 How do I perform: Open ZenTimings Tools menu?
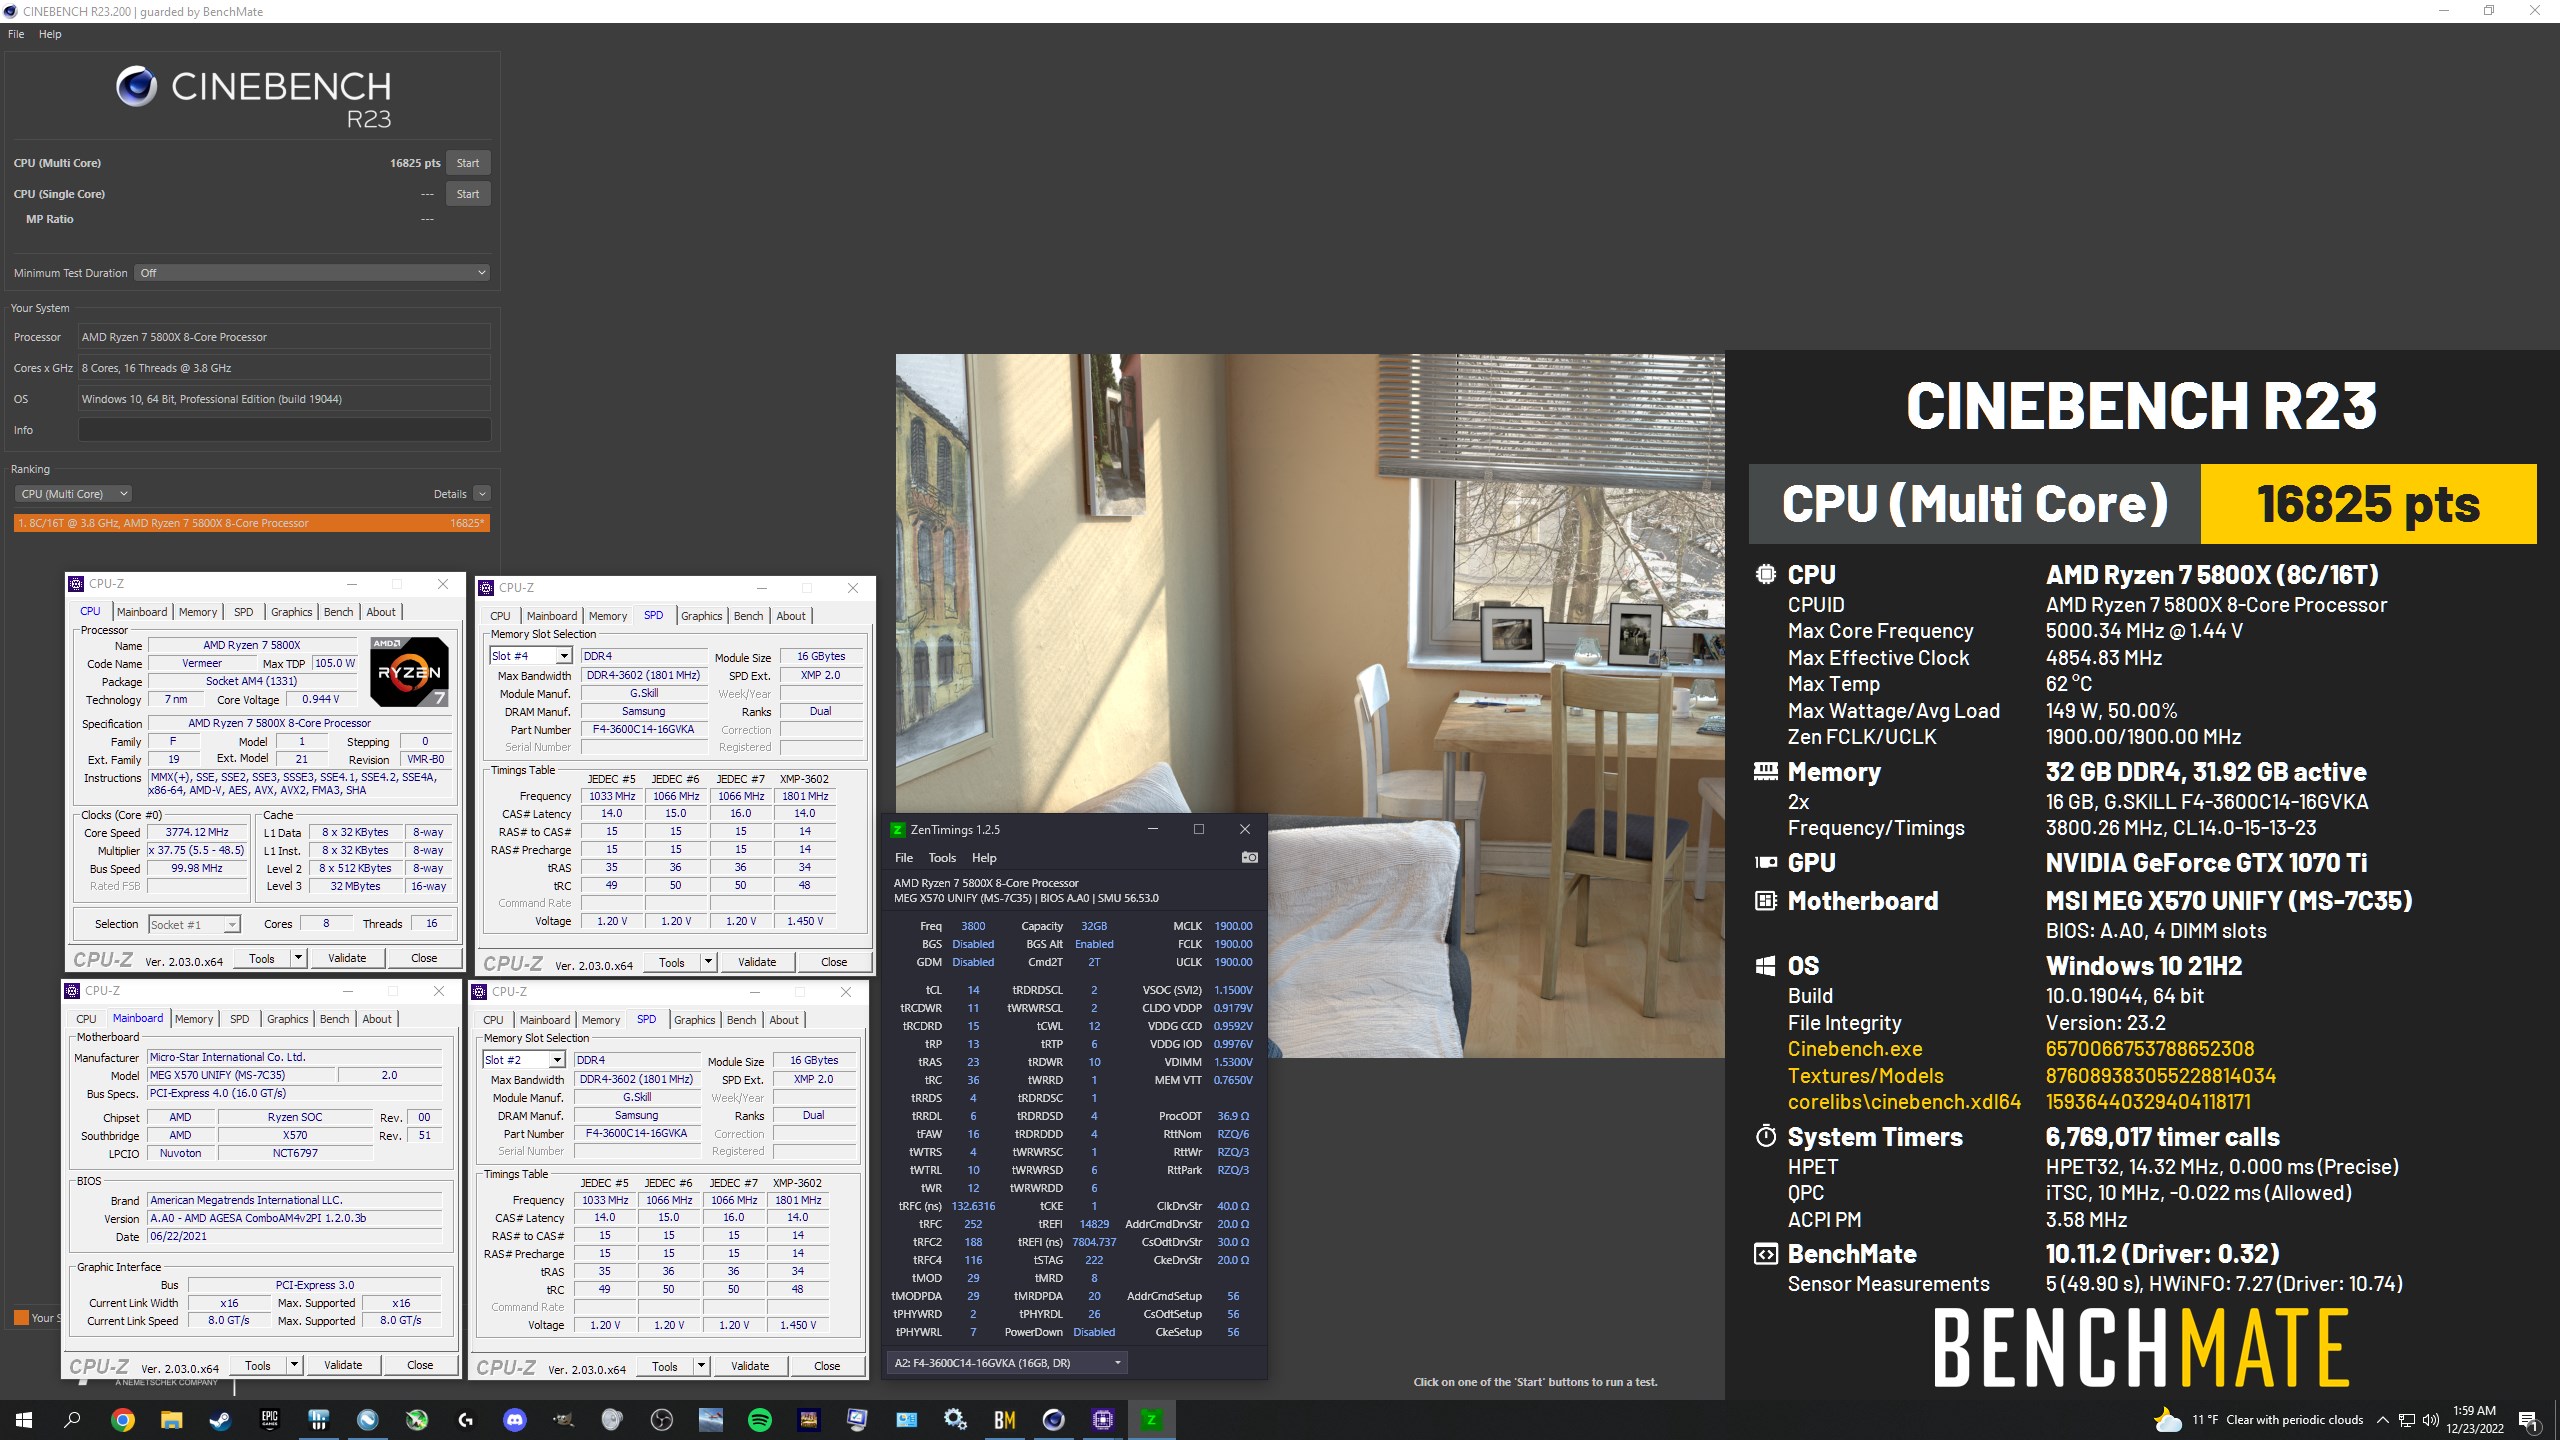click(942, 858)
